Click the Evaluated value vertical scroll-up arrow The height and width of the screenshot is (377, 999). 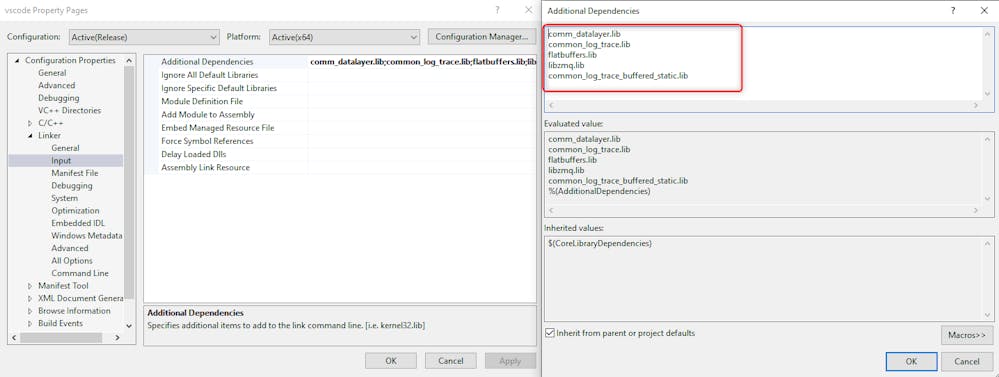987,138
